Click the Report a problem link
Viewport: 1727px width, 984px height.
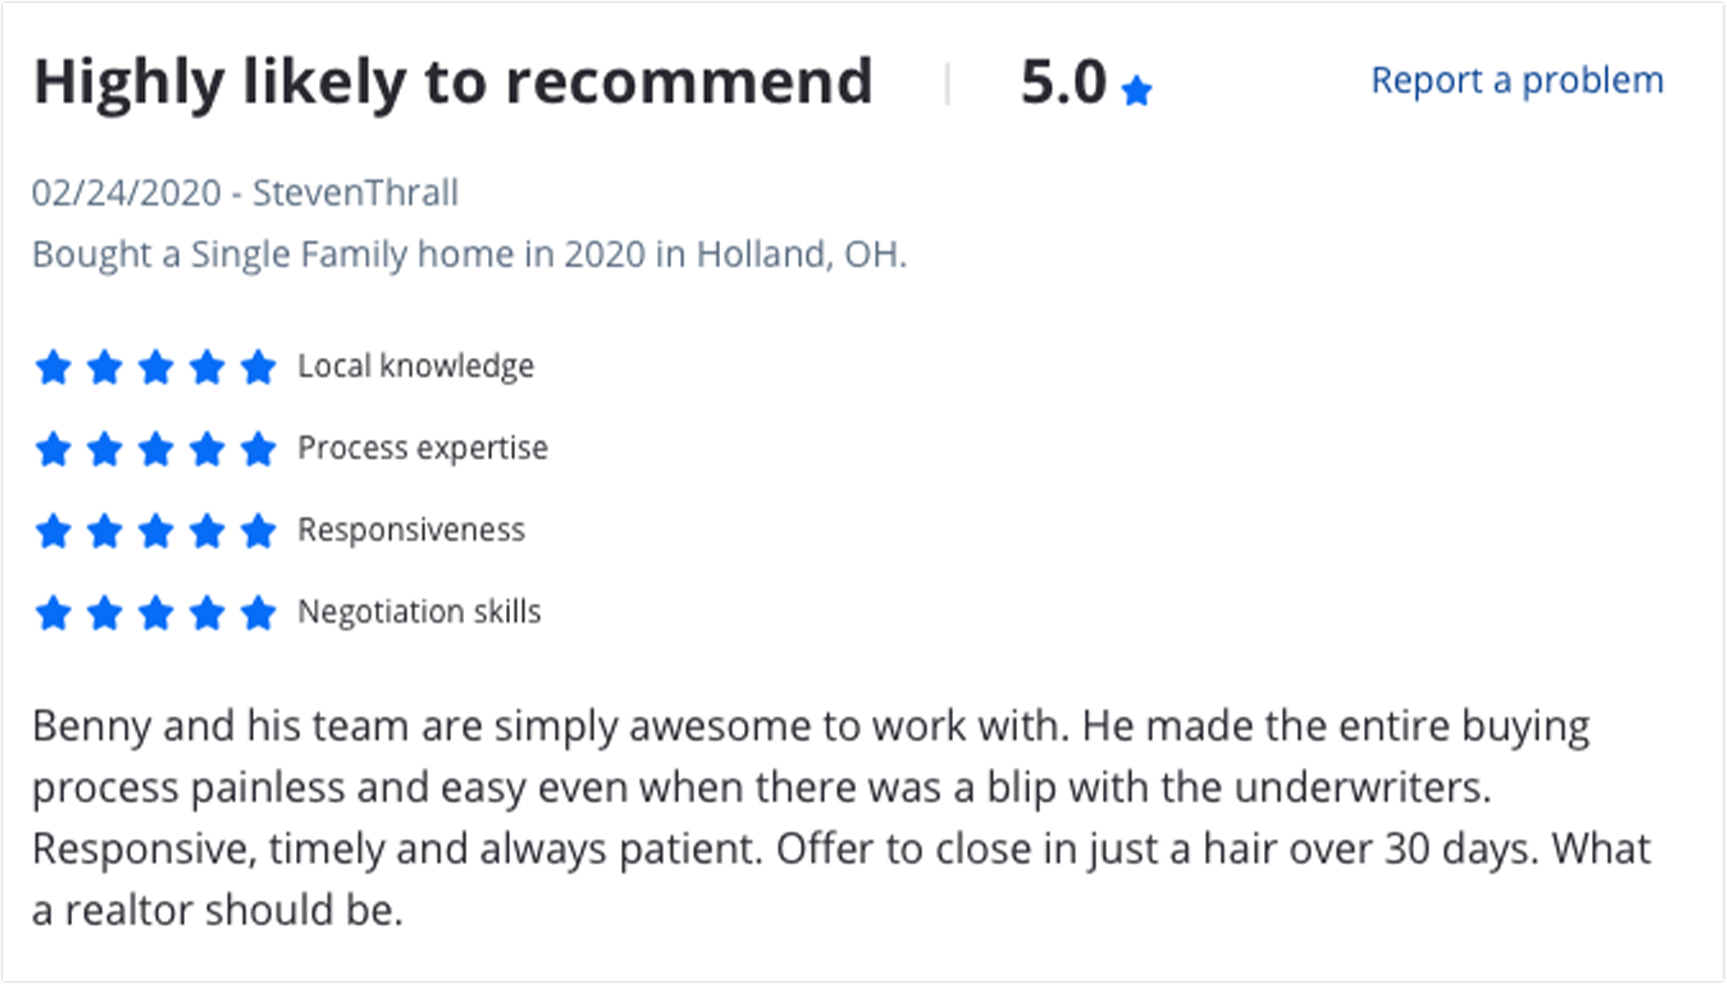[x=1517, y=80]
